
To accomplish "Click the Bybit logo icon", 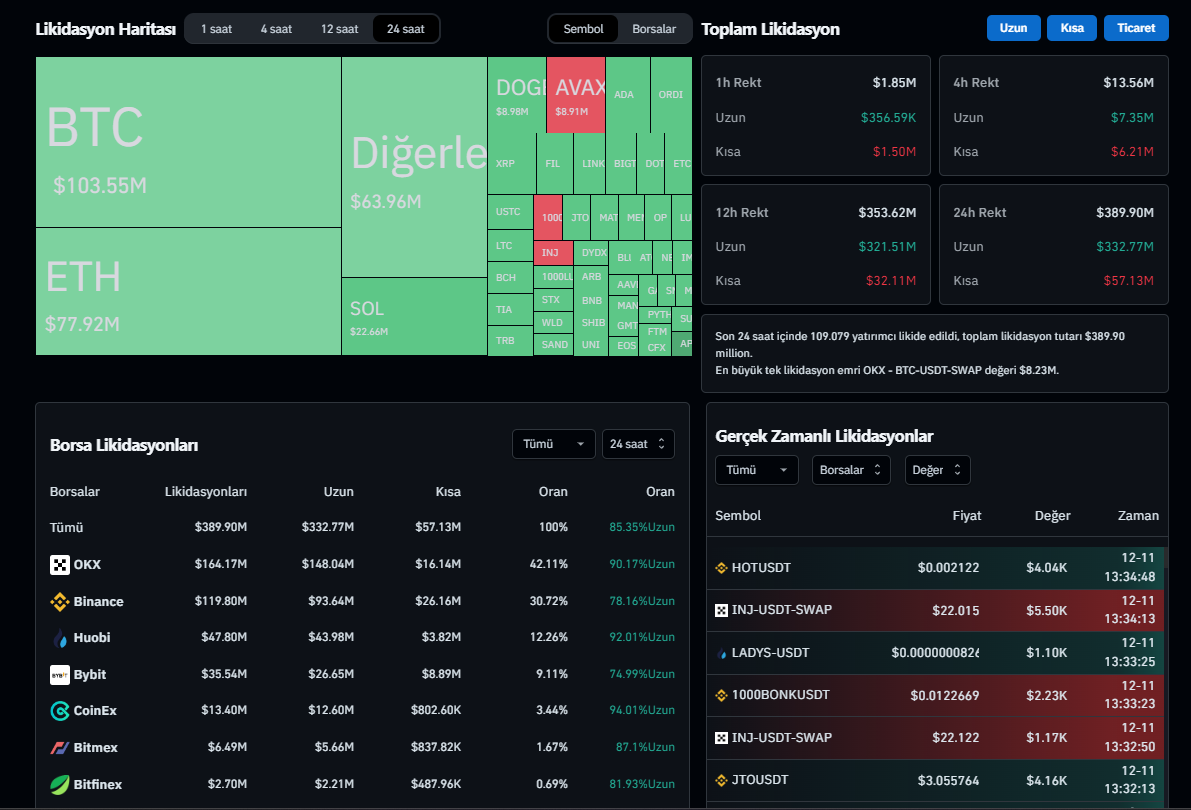I will pos(60,675).
